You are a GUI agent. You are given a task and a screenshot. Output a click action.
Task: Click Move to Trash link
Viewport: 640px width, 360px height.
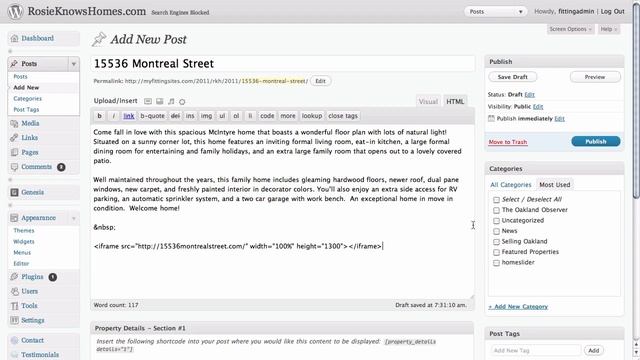(508, 142)
